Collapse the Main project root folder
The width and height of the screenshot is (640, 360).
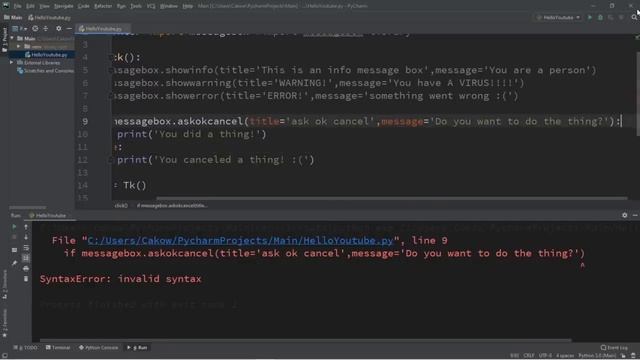[12, 38]
